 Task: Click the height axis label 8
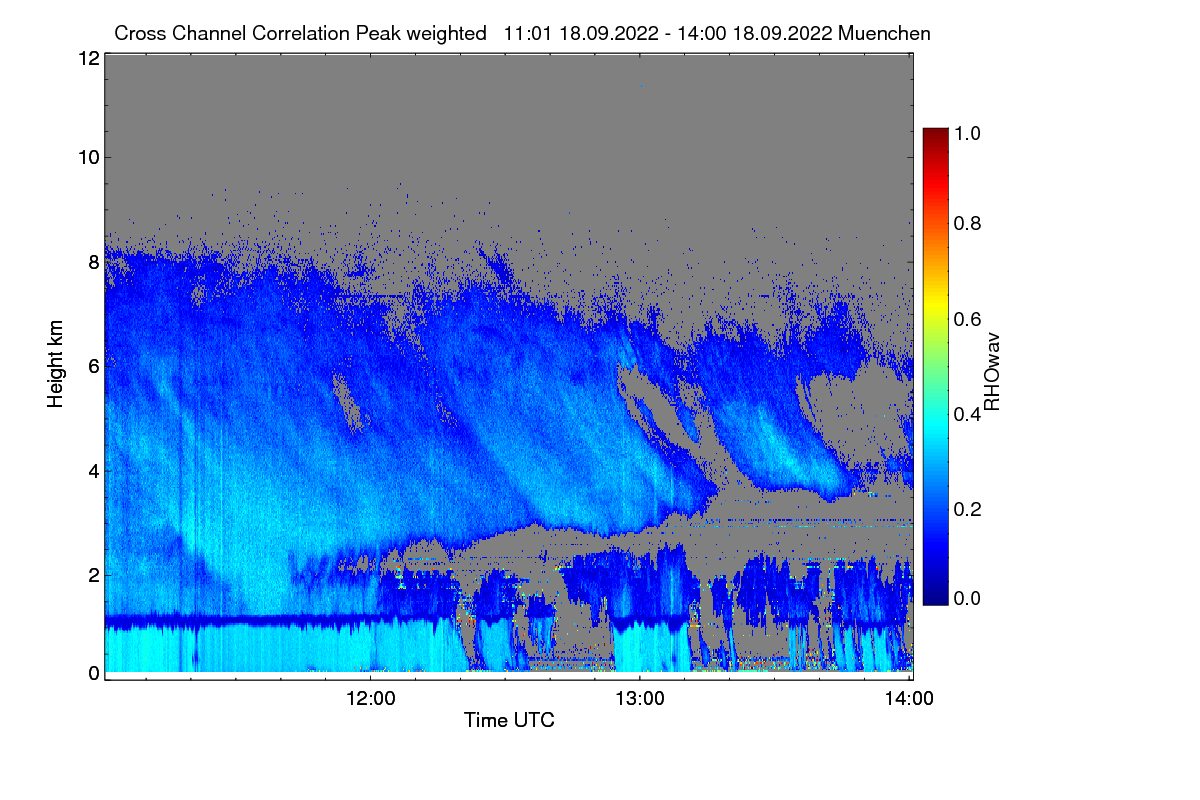coord(93,262)
